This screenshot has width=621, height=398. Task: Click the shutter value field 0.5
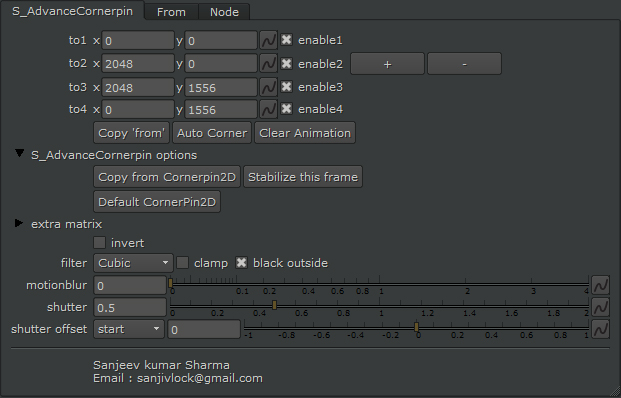(x=130, y=307)
